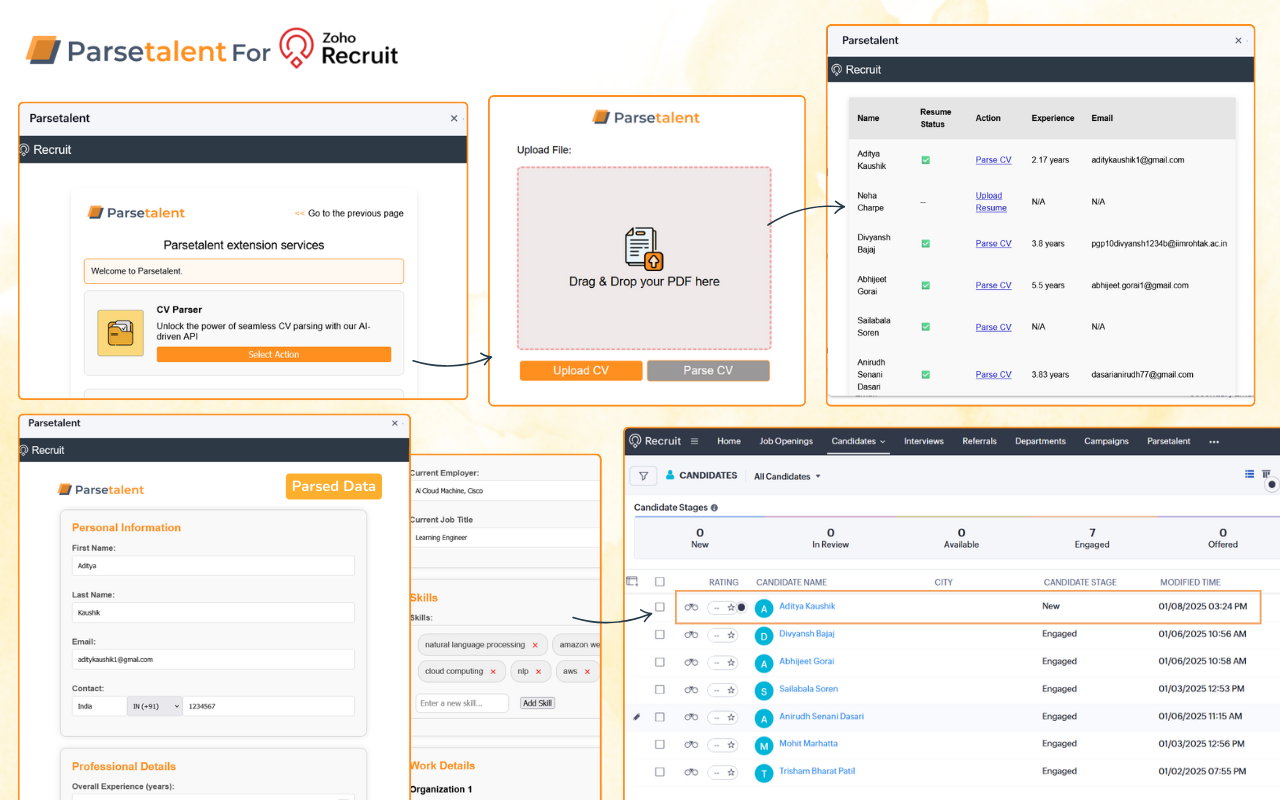
Task: Check the box for Mohit Marhatta row
Action: 659,745
